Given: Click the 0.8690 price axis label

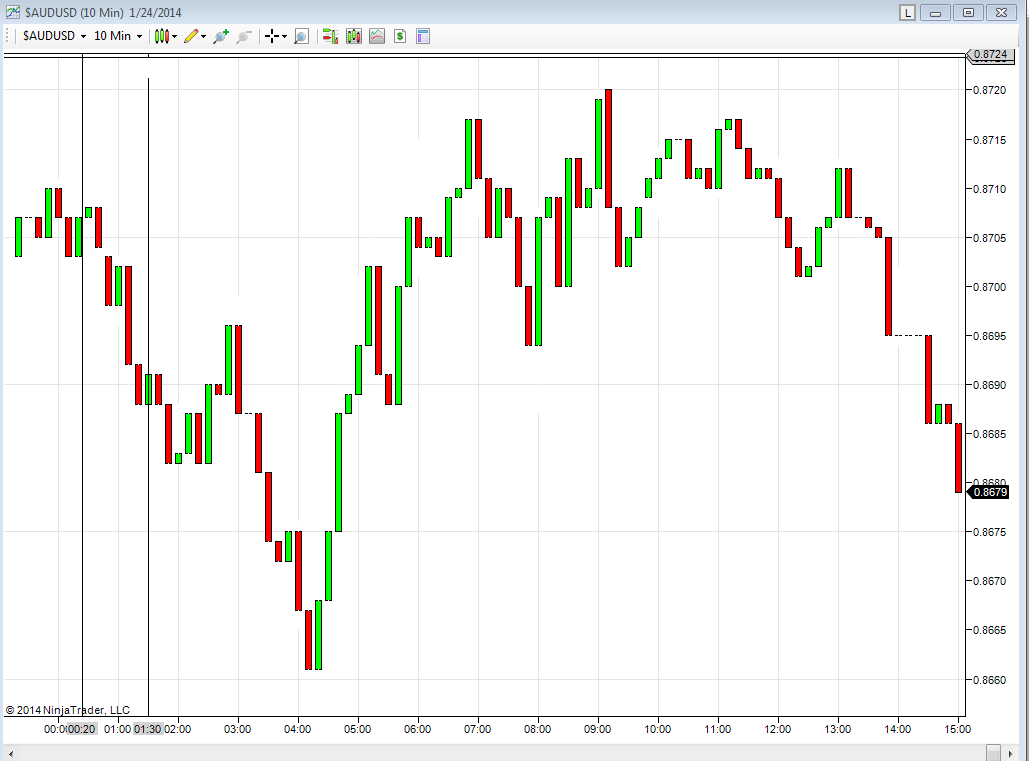Looking at the screenshot, I should click(990, 385).
